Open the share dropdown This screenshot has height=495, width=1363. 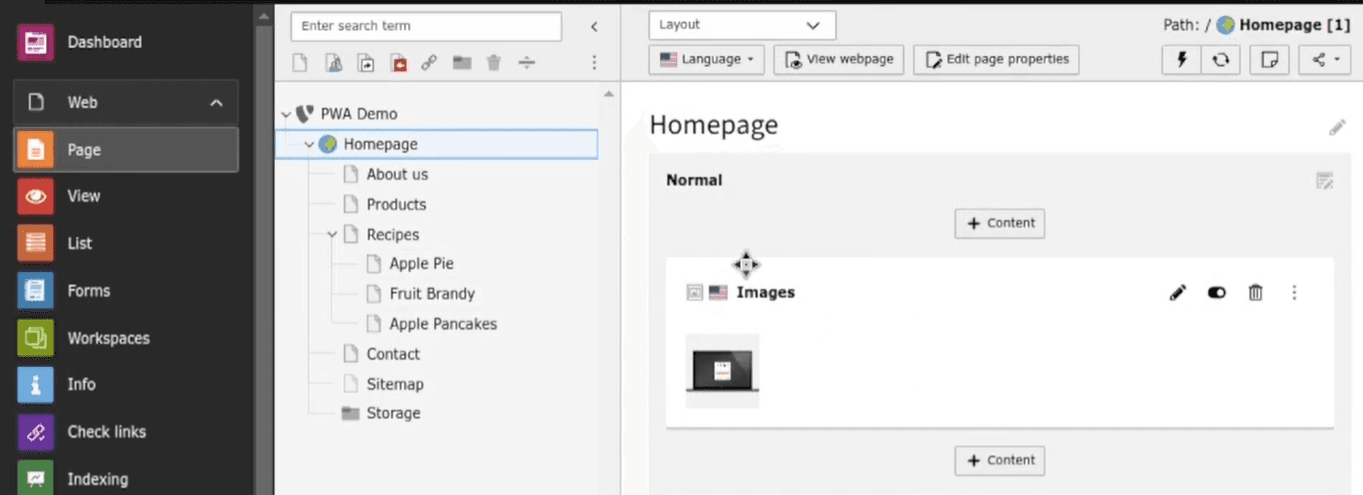point(1325,59)
